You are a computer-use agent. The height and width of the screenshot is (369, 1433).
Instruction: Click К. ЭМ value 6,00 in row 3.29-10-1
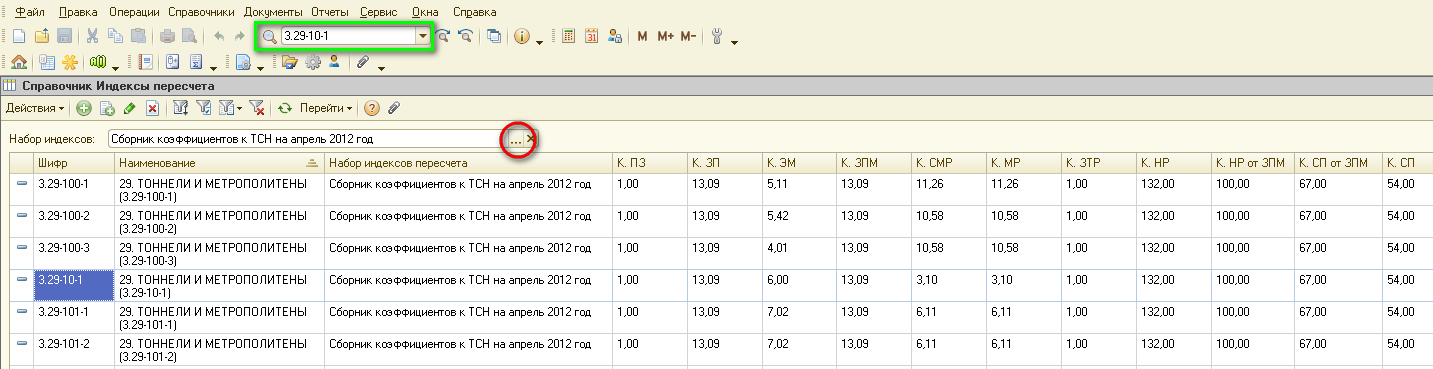799,286
